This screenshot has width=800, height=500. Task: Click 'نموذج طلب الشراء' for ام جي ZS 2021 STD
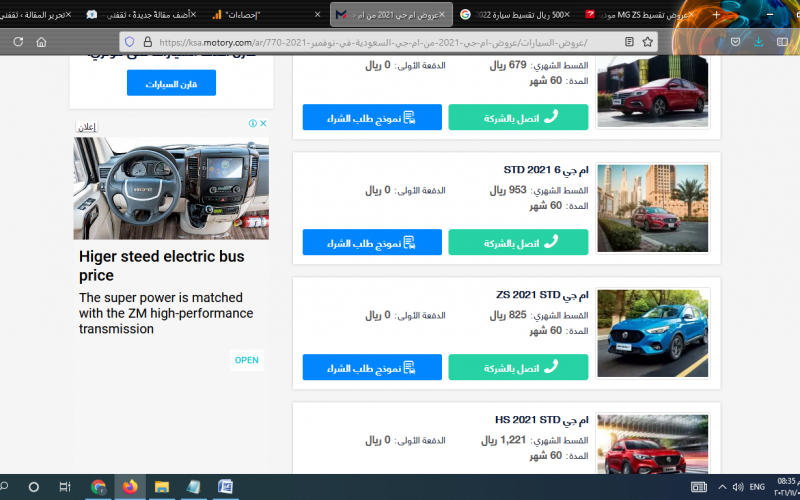tap(372, 367)
